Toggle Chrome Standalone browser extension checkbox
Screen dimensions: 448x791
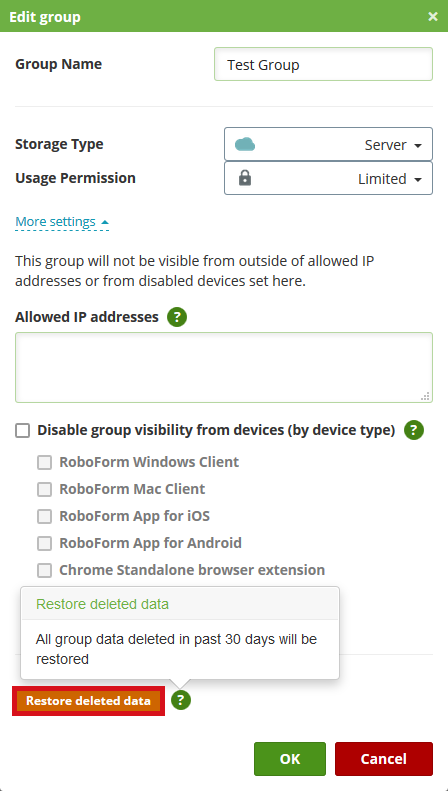click(x=44, y=571)
